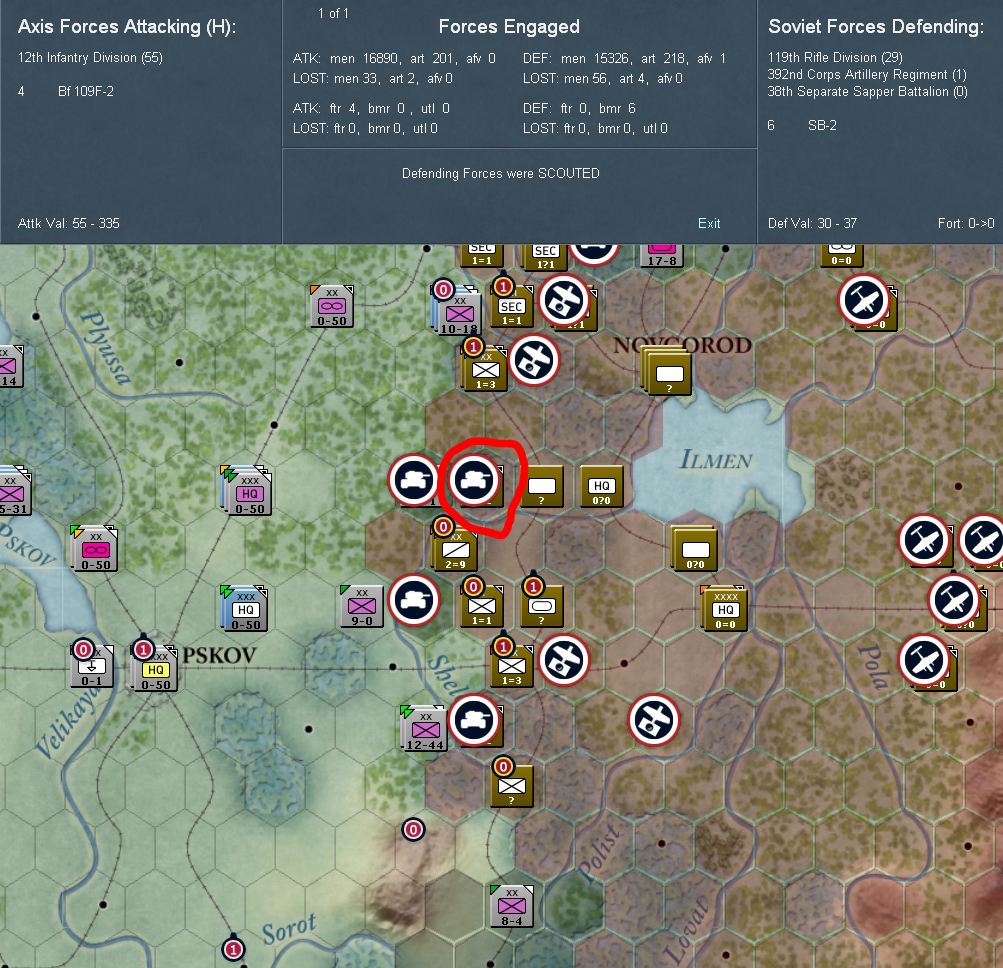Click the red 1 marker near Sorot river
Screen dimensions: 1003x968
tap(233, 949)
